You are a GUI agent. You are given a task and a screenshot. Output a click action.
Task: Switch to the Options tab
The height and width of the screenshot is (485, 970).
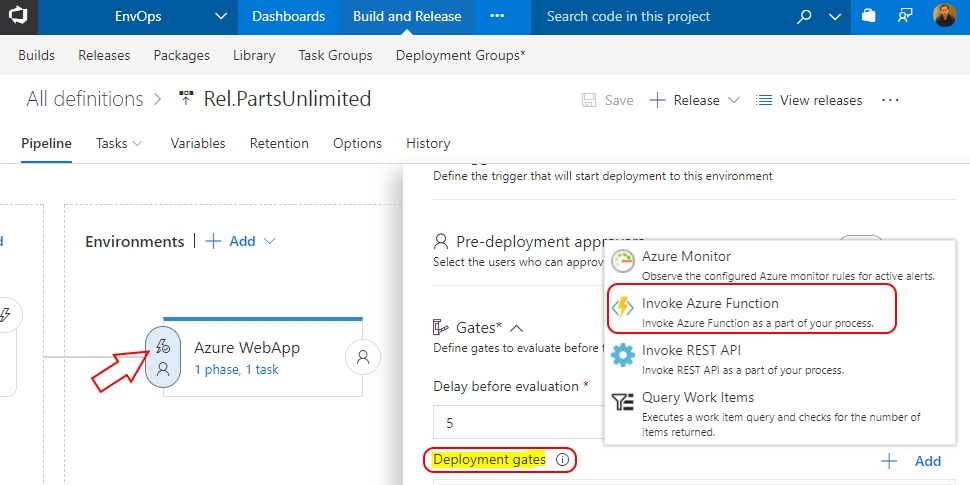358,143
